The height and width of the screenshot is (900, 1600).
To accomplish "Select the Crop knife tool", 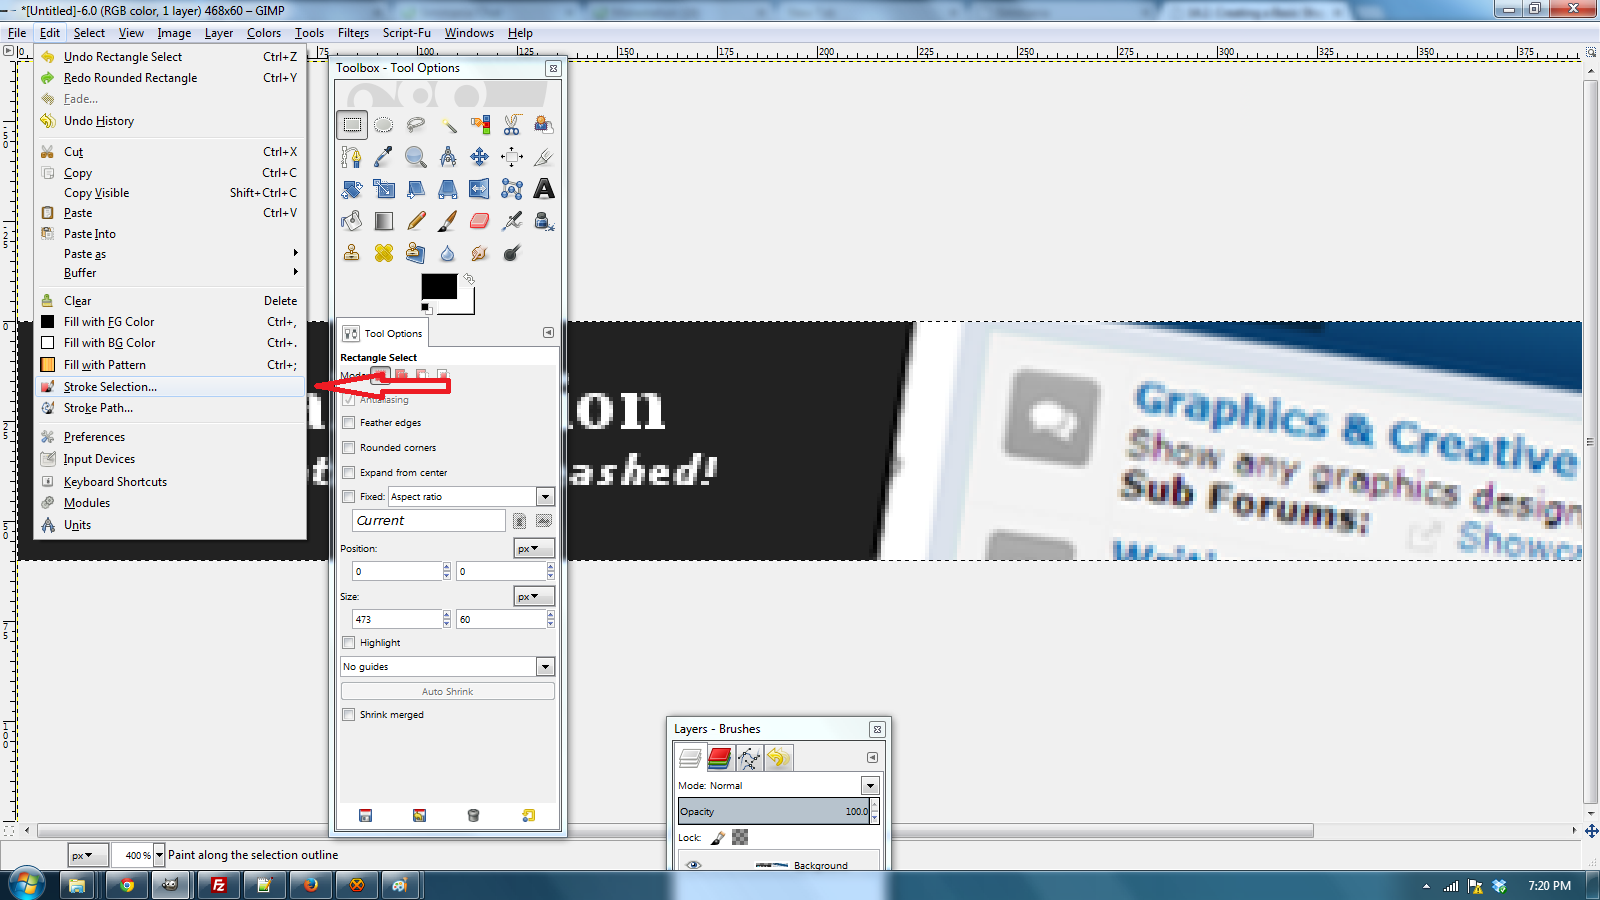I will pyautogui.click(x=544, y=157).
